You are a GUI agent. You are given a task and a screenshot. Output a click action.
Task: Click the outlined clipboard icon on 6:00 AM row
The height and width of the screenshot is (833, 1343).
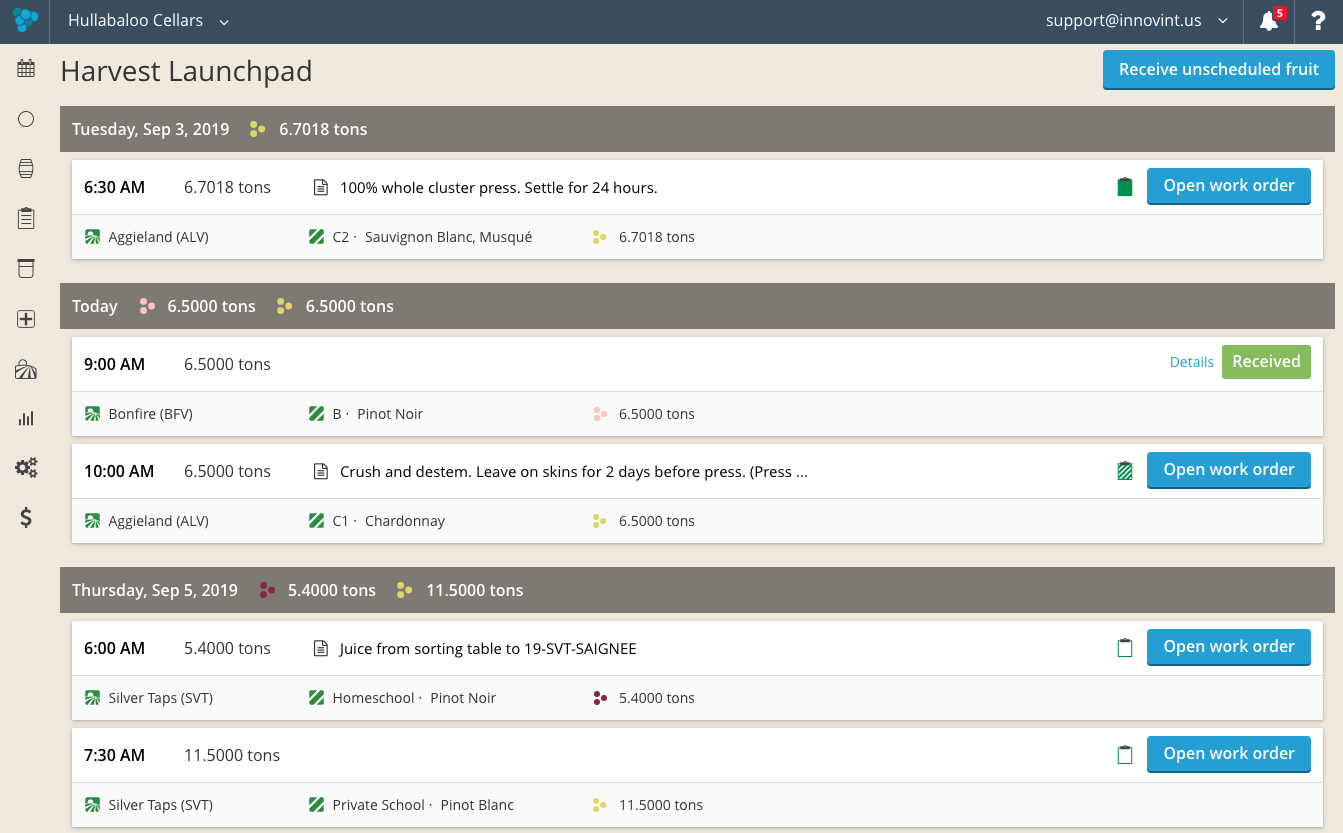click(1125, 648)
